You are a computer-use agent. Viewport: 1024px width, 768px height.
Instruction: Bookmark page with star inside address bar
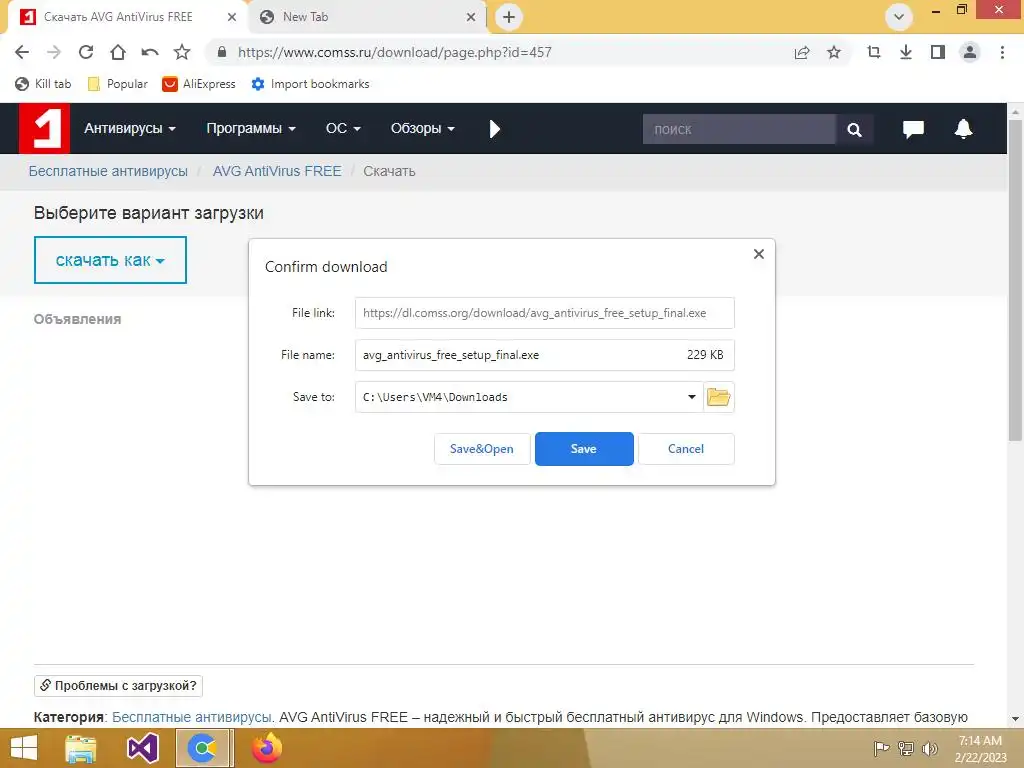pos(834,52)
